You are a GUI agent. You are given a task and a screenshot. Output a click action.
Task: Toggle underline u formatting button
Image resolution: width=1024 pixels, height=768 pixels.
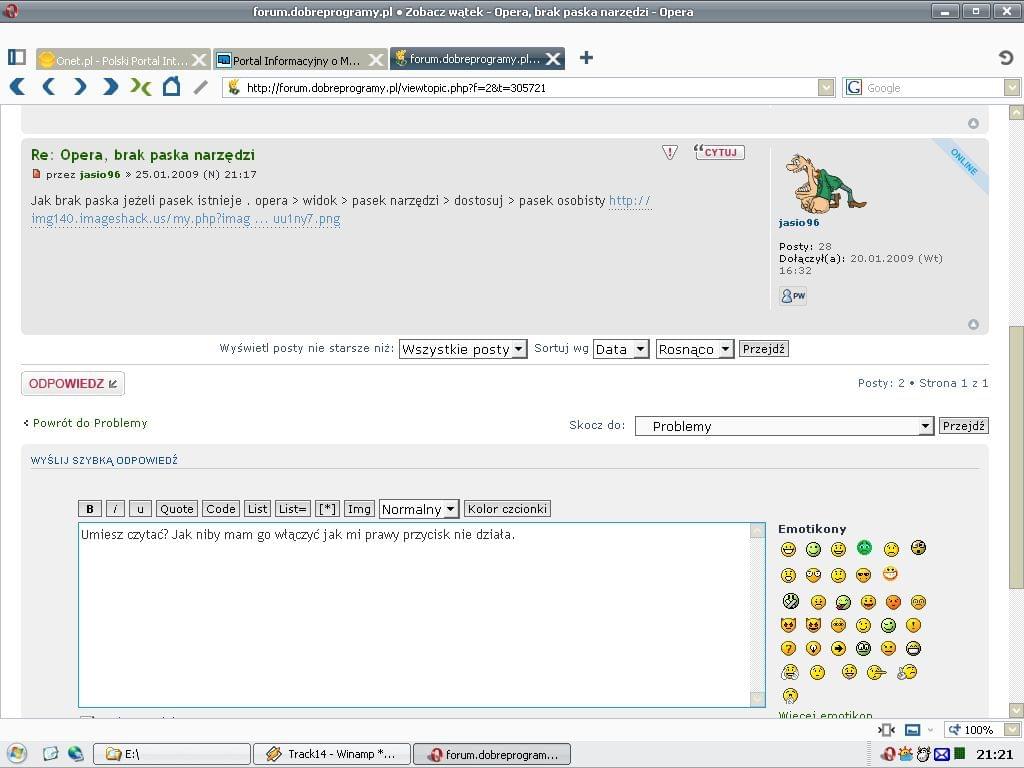pos(140,509)
